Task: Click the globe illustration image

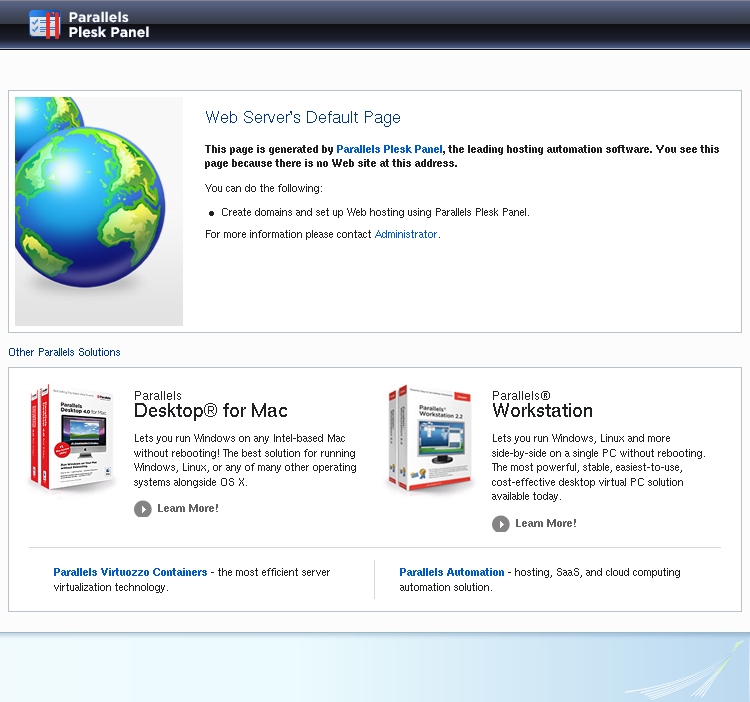Action: point(99,211)
